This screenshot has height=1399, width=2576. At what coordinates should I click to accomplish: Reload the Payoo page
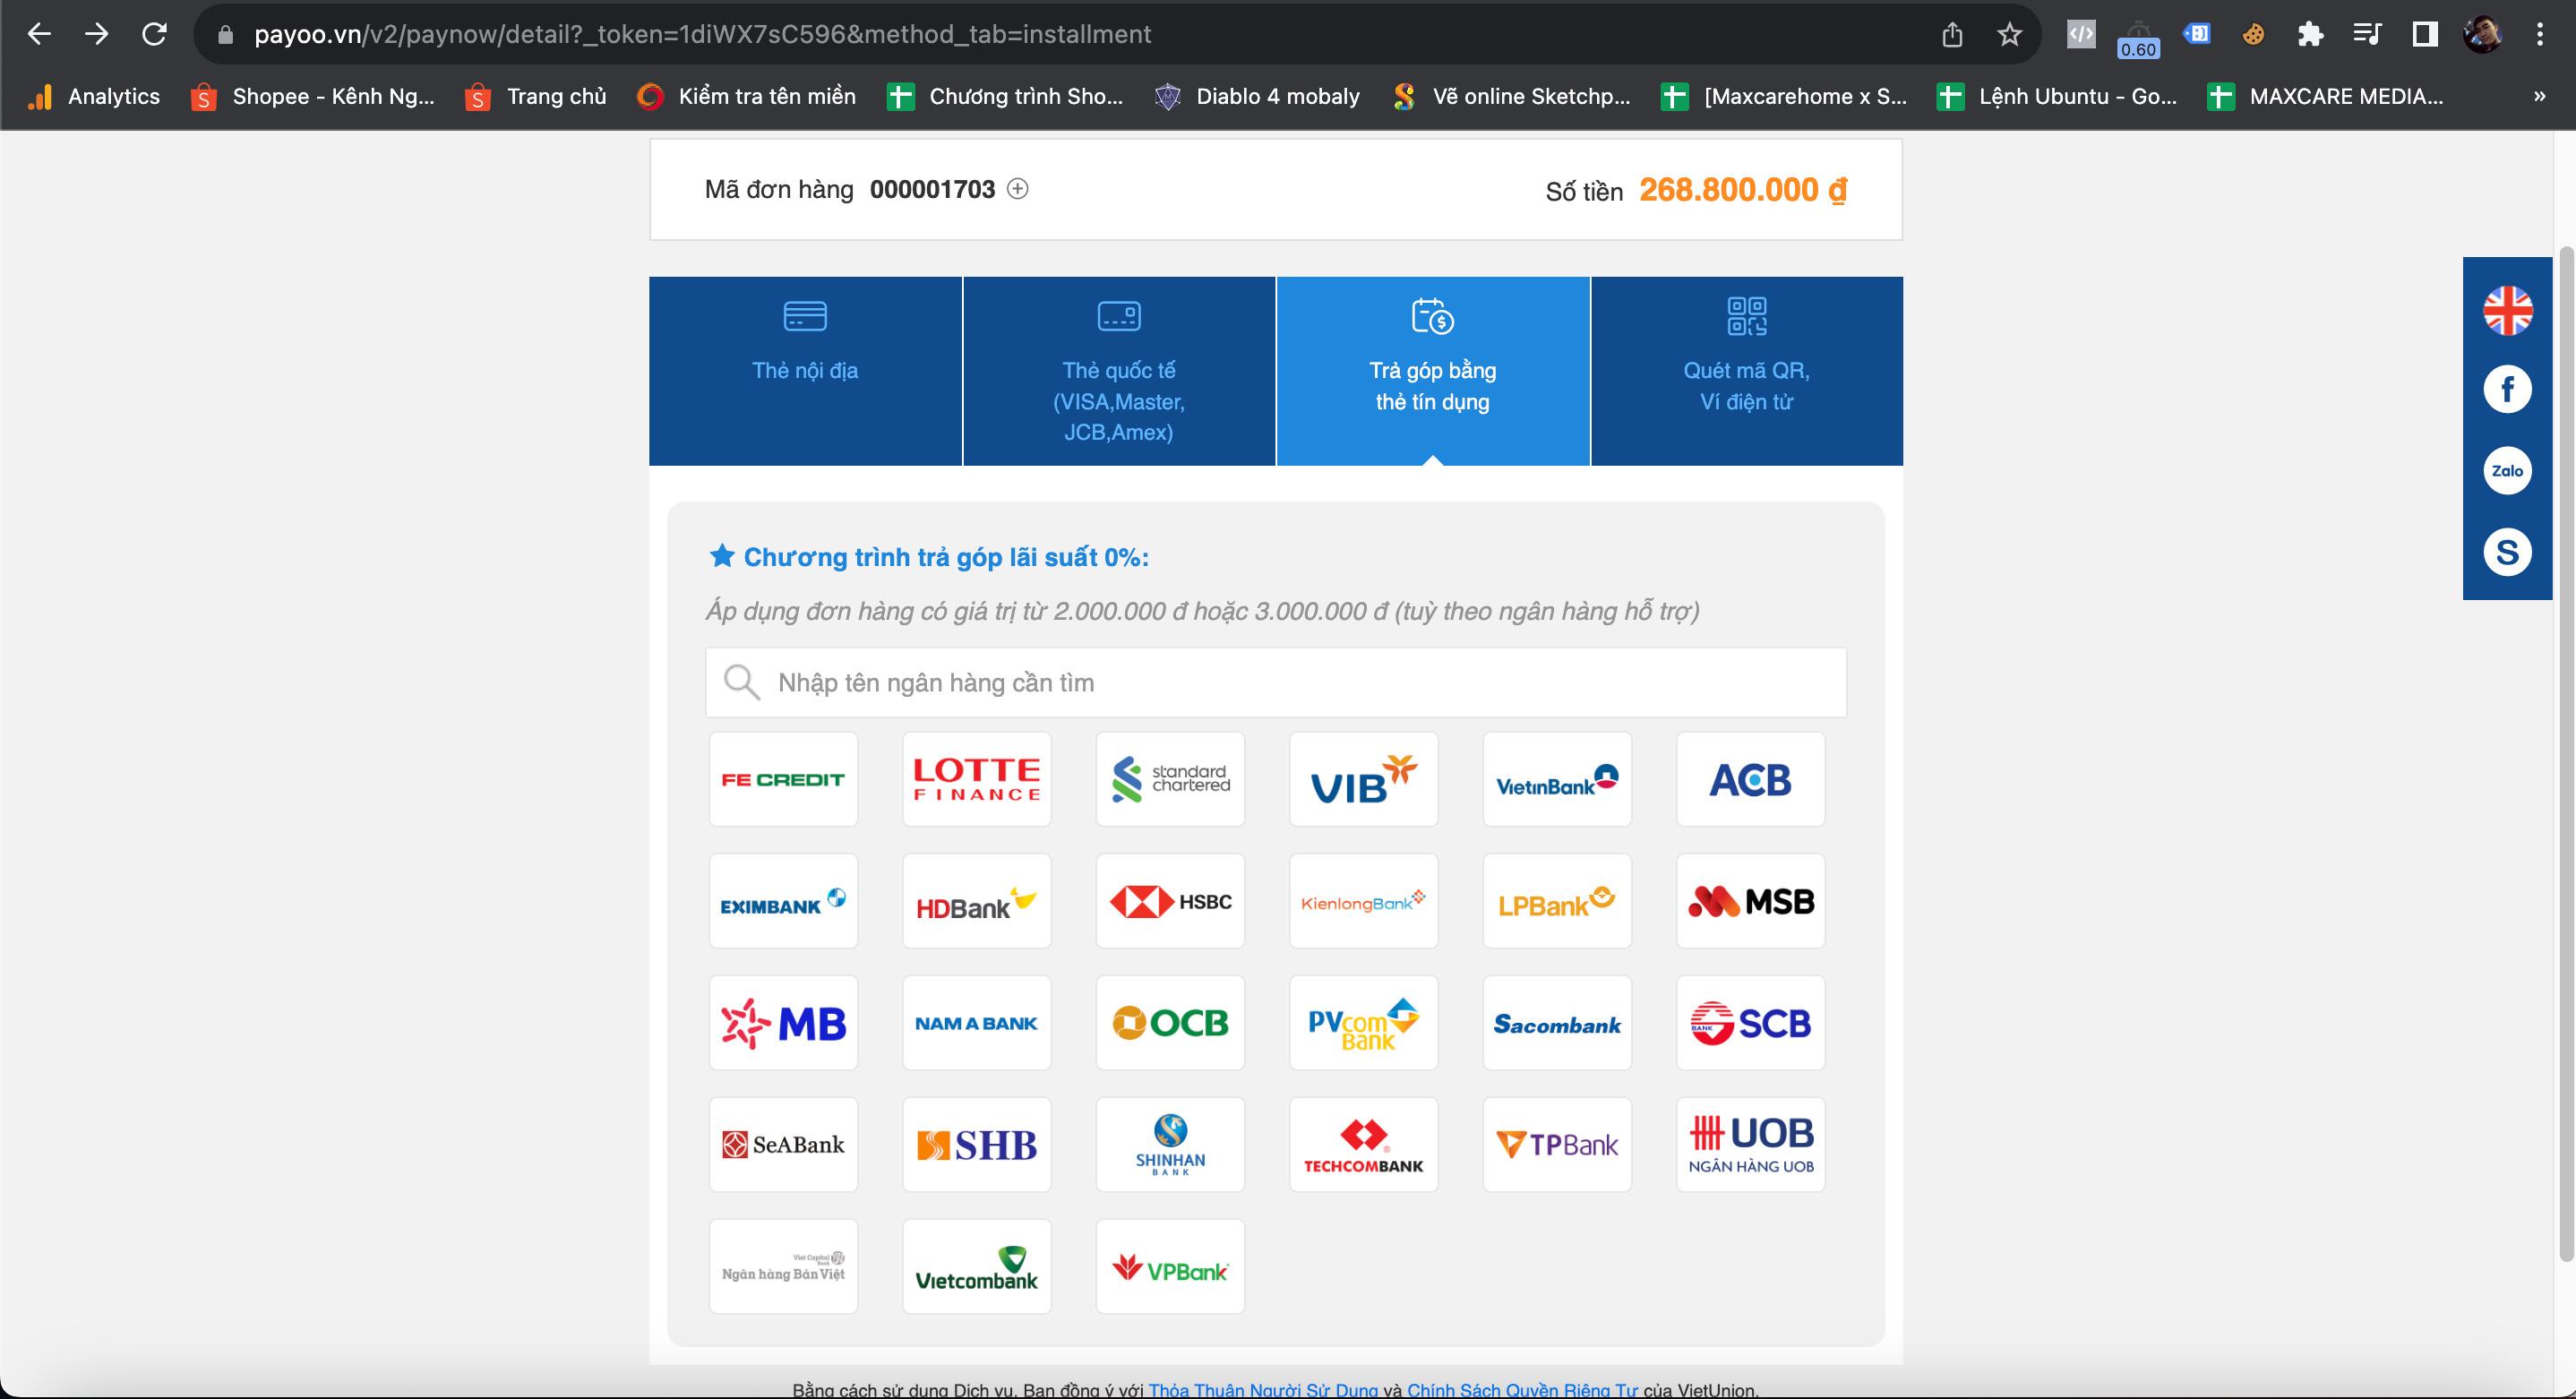pyautogui.click(x=154, y=35)
